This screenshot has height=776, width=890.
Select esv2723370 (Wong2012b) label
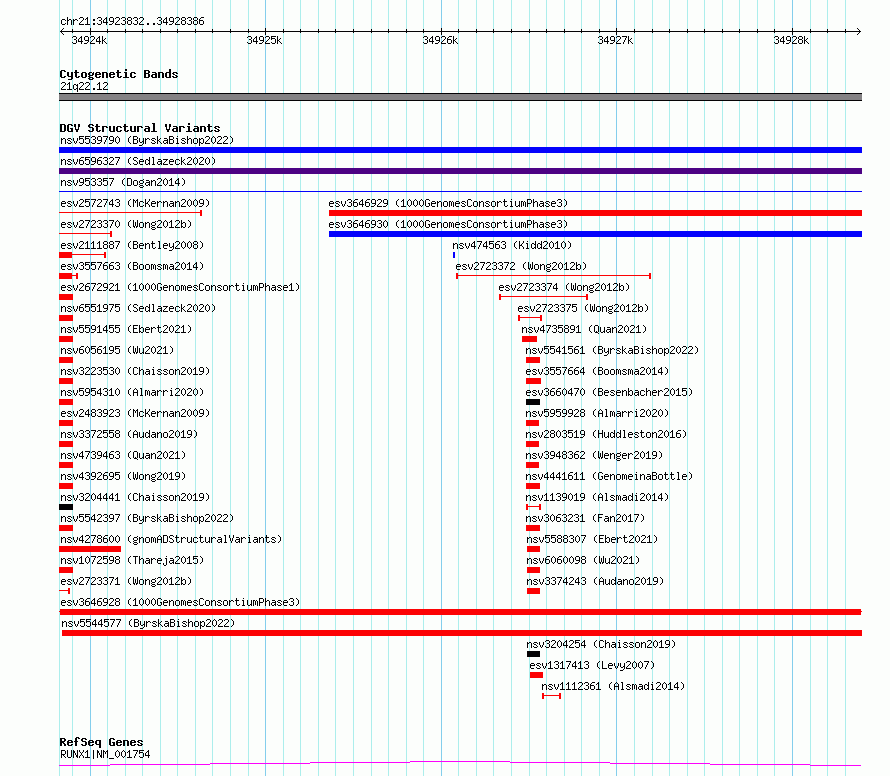click(x=126, y=224)
